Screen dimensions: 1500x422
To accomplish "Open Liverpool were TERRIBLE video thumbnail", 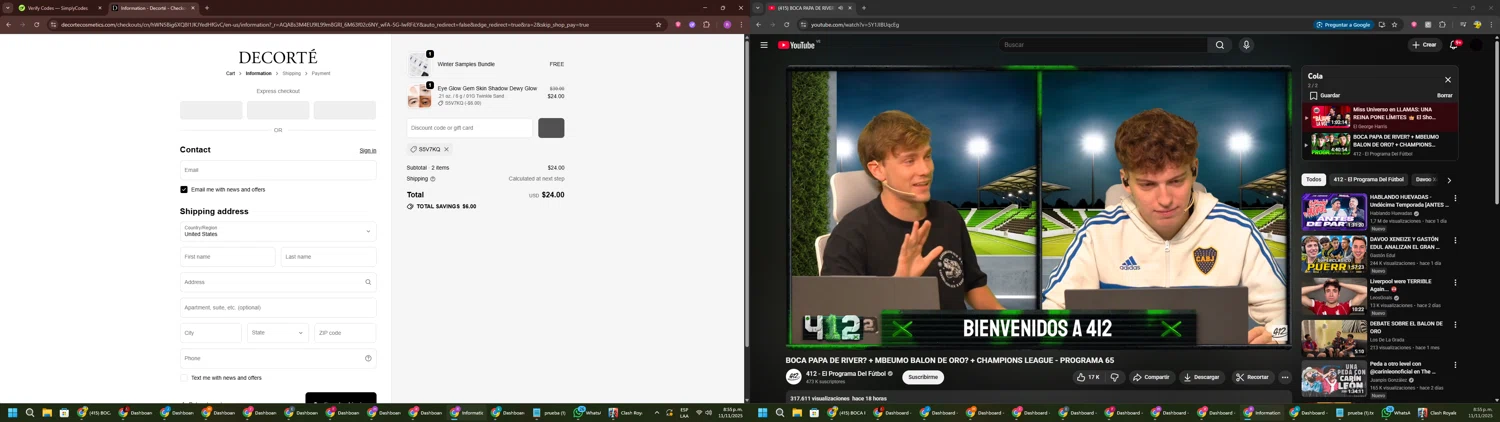I will tap(1334, 297).
